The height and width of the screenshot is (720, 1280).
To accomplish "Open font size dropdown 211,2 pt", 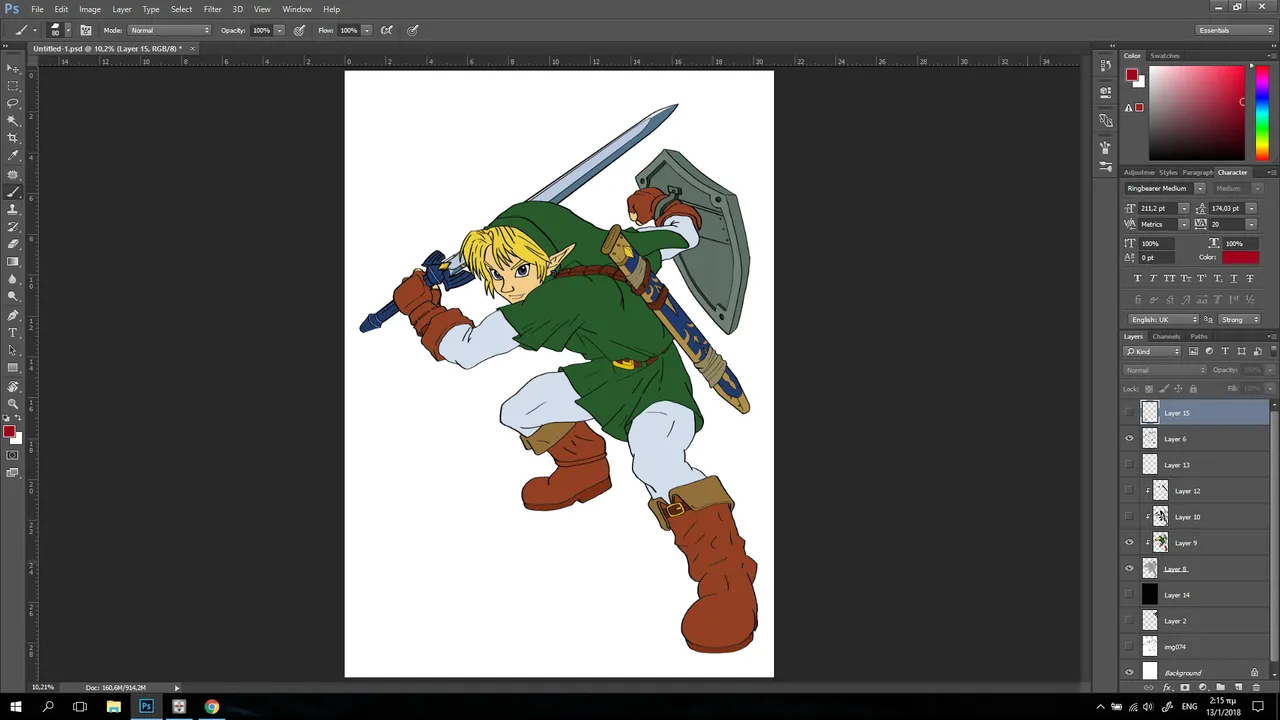I will (x=1183, y=208).
